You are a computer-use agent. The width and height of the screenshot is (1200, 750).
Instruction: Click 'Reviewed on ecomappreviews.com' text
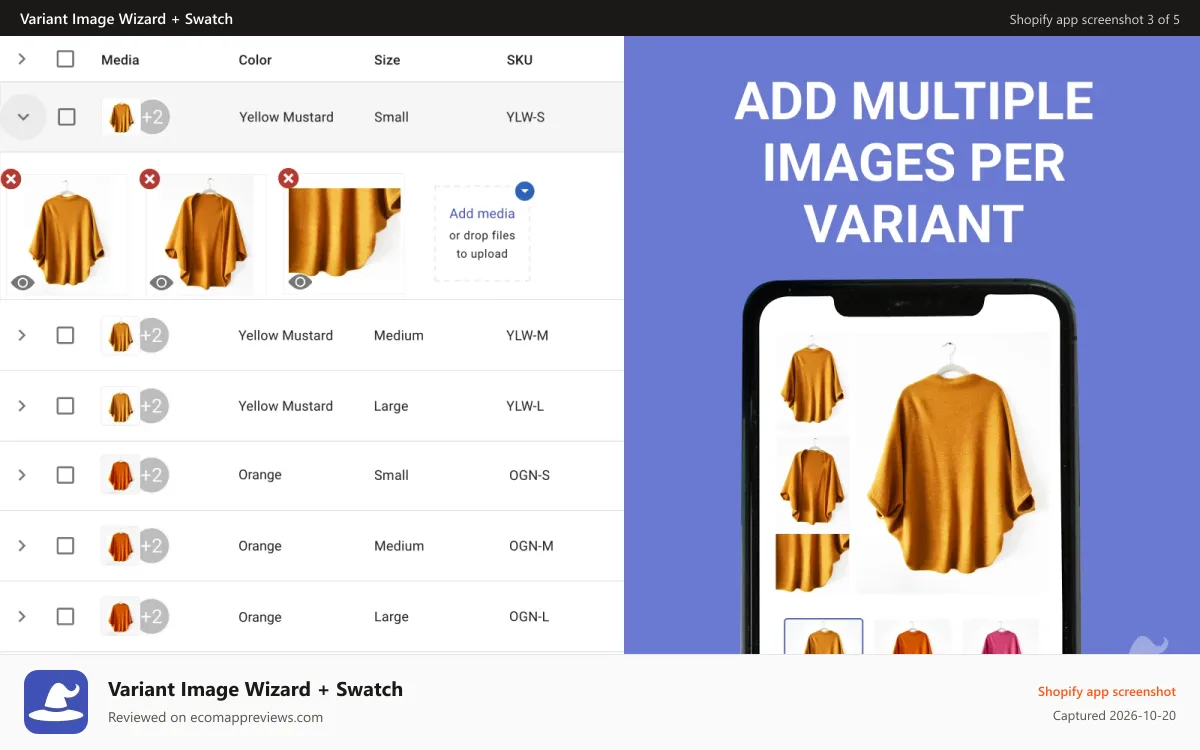coord(215,717)
